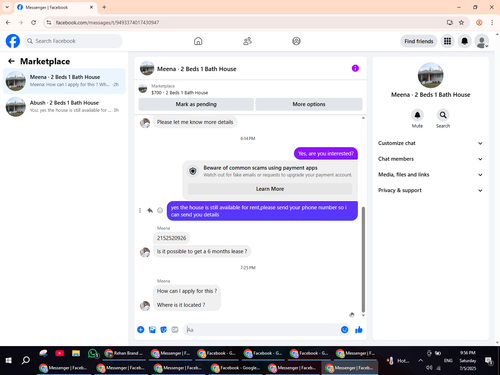Screen dimensions: 500x375
Task: Open the profile circle icon in top navigation
Action: click(296, 41)
